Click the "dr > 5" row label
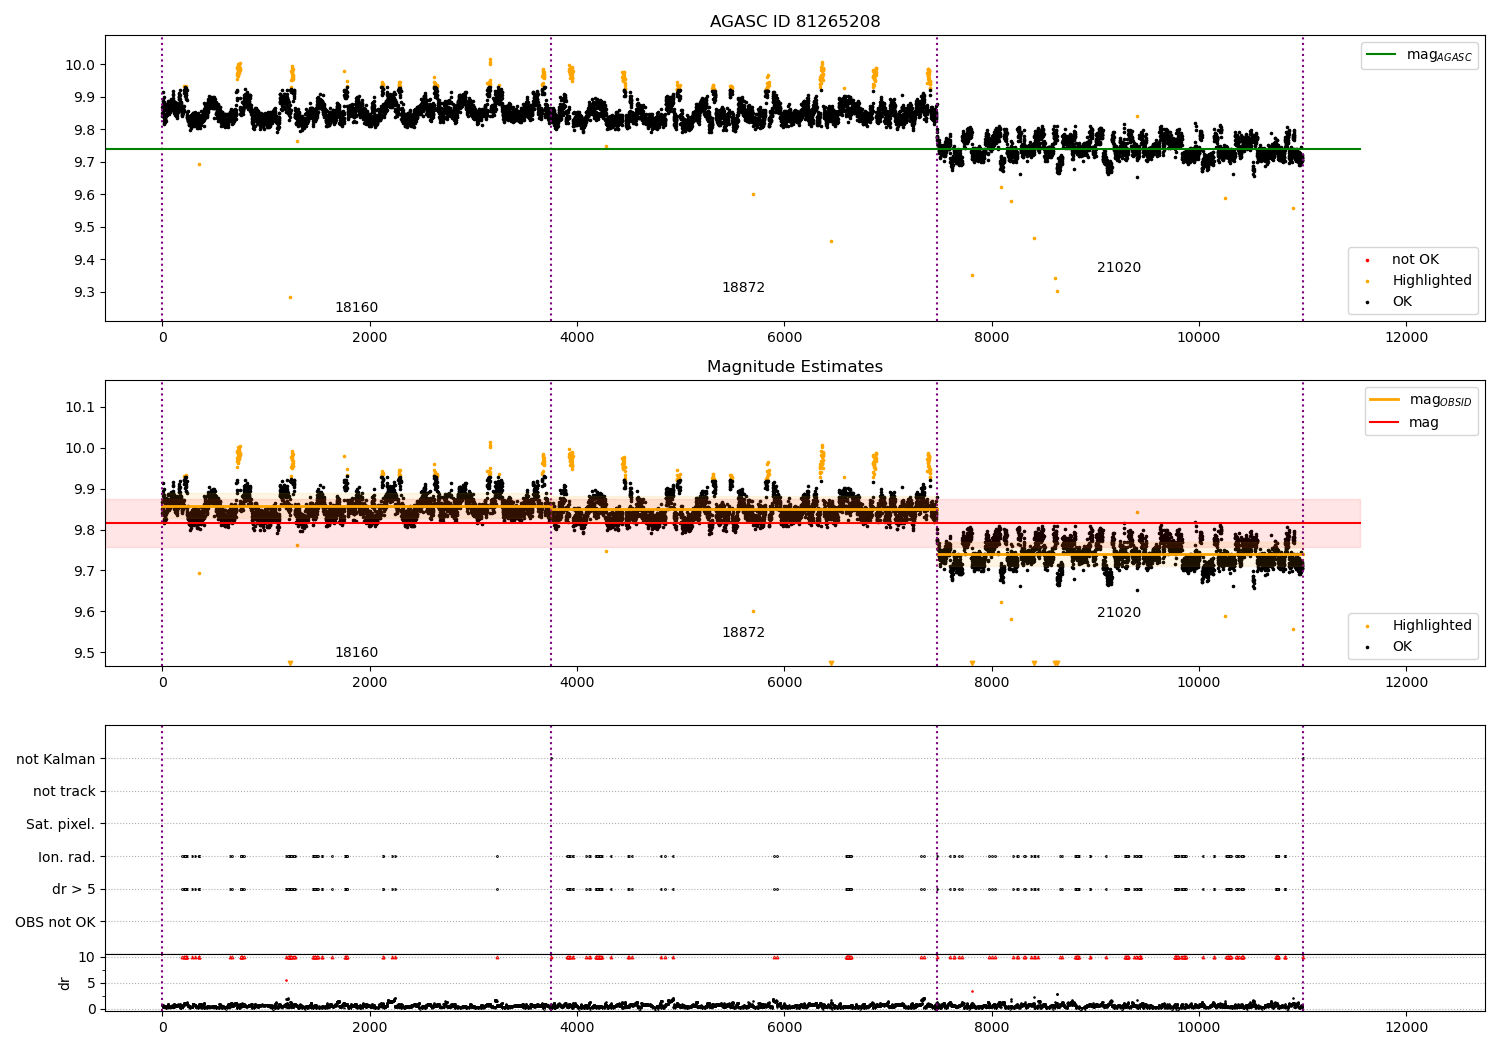 click(74, 890)
